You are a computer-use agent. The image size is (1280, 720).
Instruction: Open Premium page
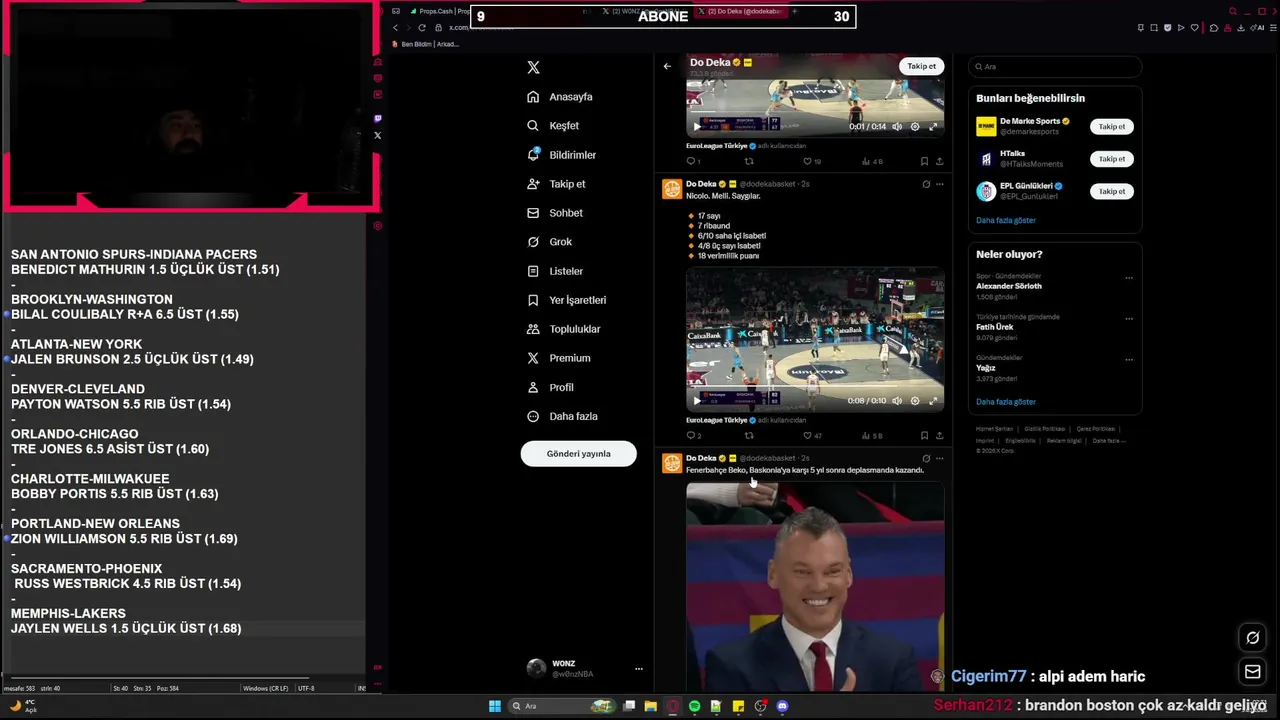[558, 358]
